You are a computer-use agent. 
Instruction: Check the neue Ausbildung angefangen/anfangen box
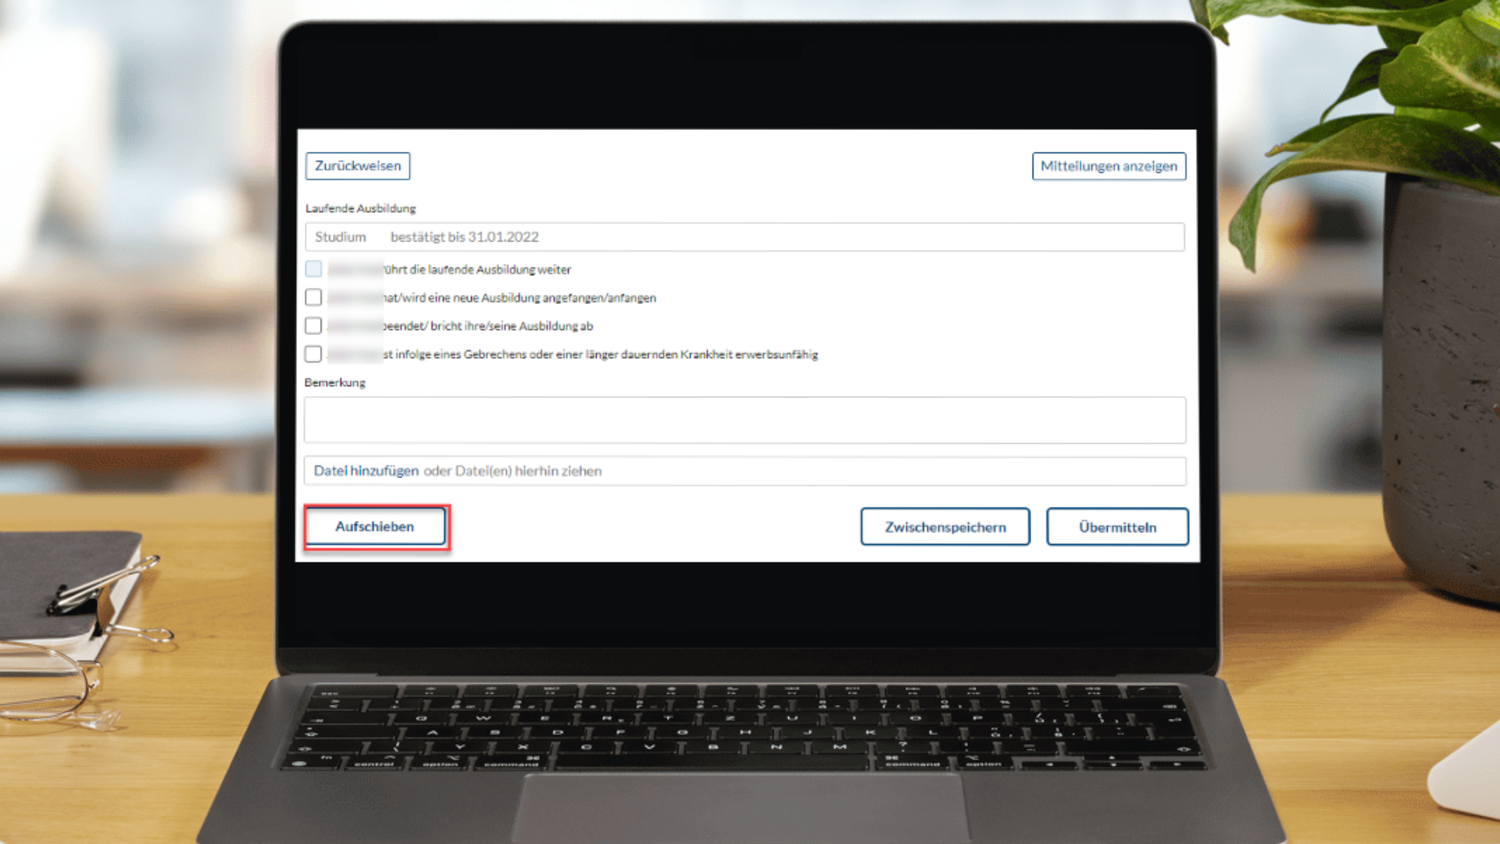point(314,297)
